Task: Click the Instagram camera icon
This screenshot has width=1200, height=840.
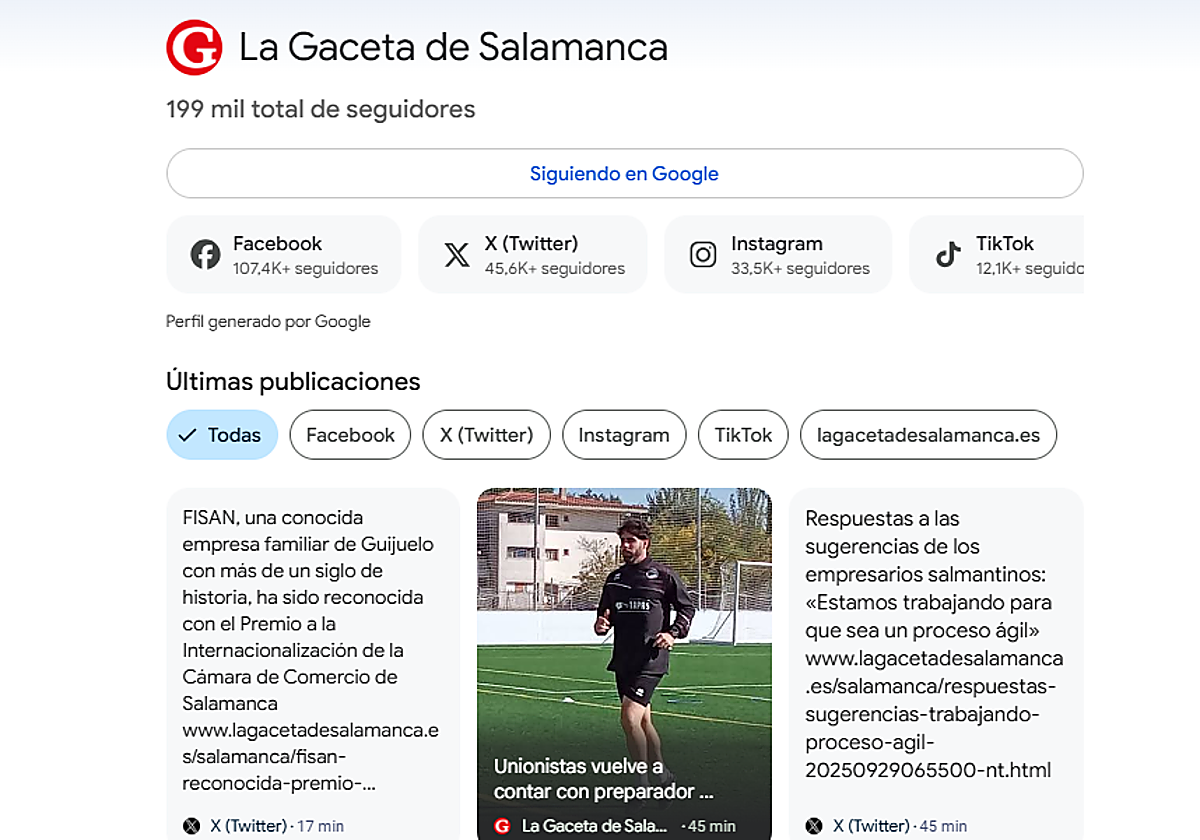Action: click(x=703, y=254)
